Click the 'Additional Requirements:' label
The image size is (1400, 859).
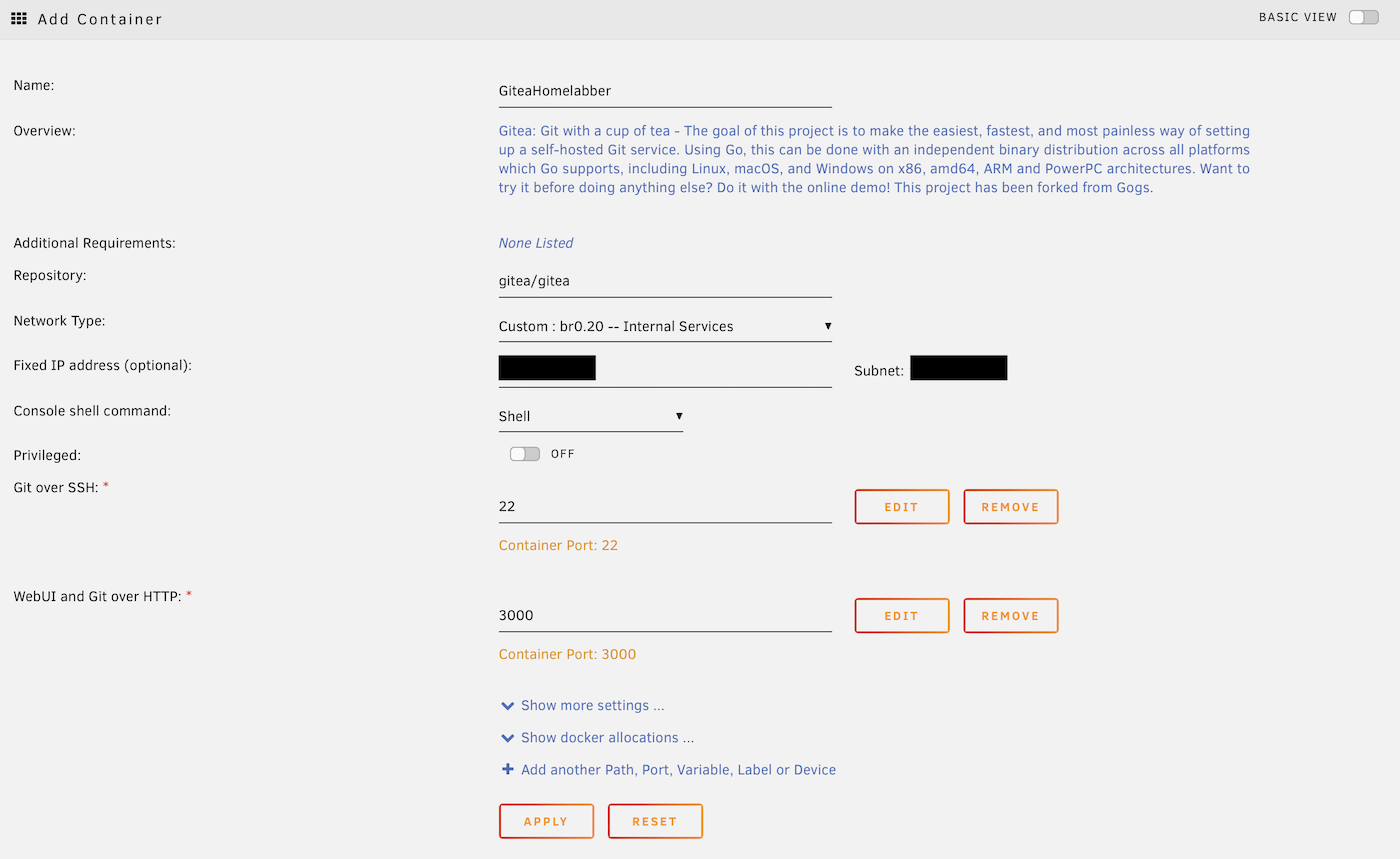95,243
